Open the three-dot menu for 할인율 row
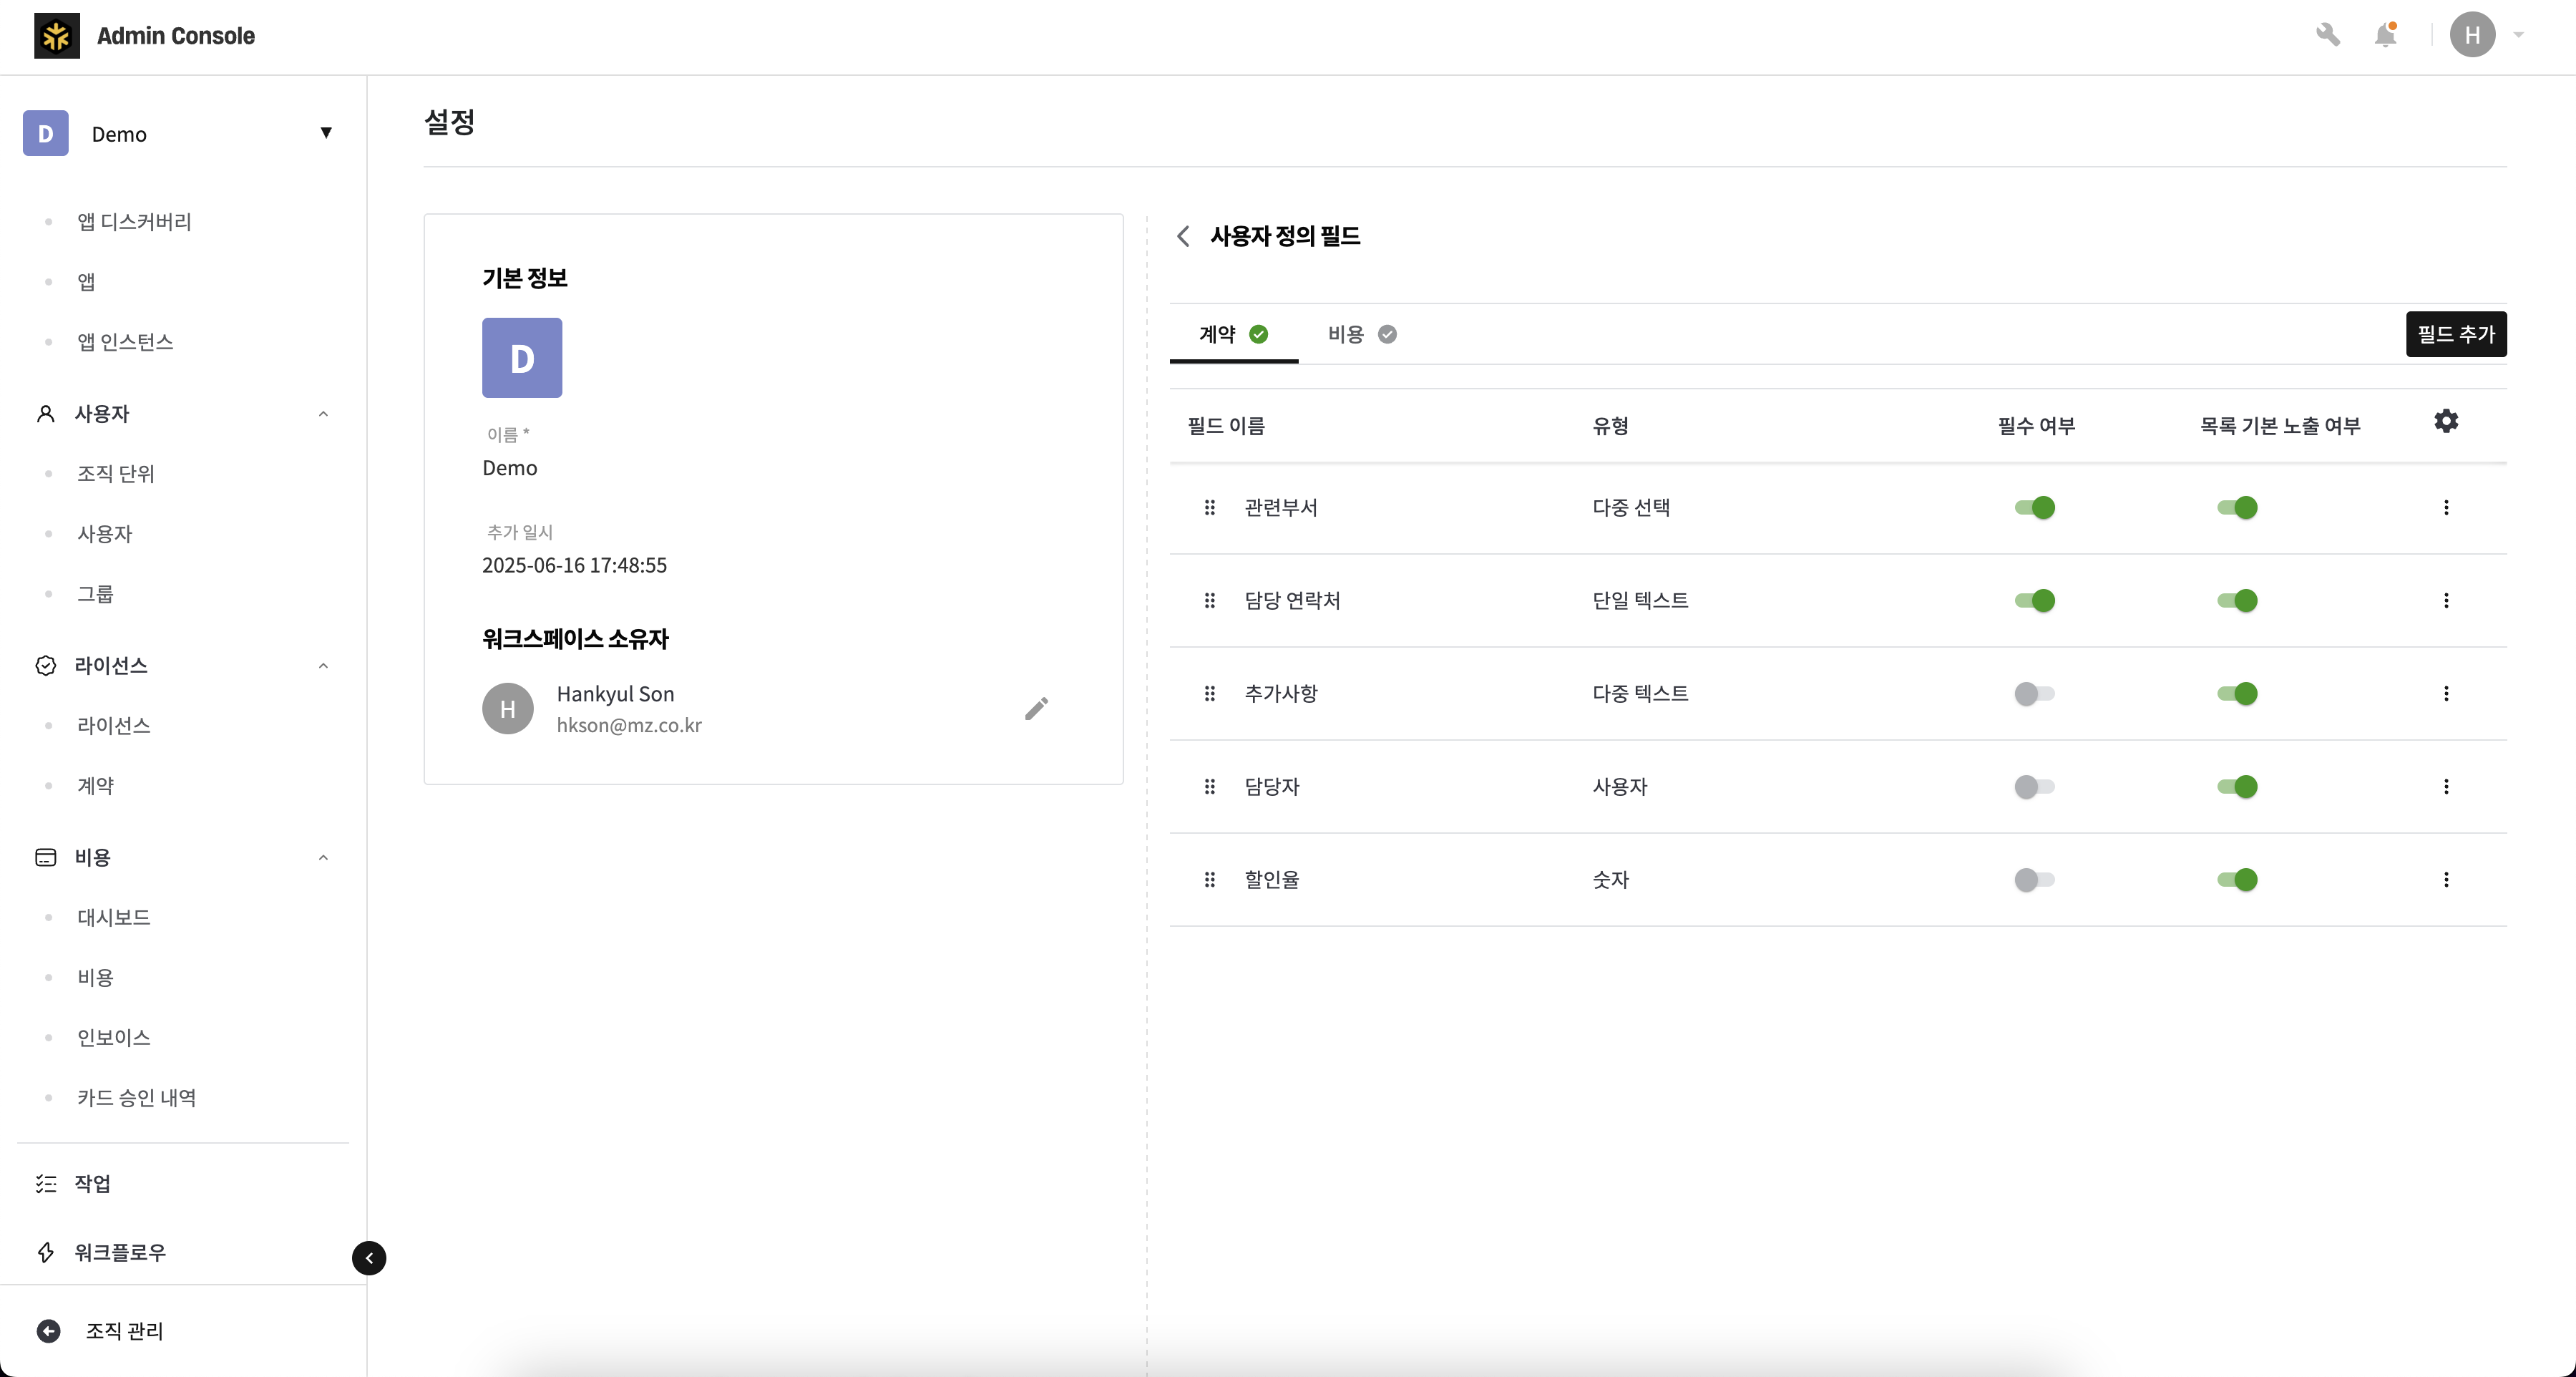 [x=2447, y=880]
